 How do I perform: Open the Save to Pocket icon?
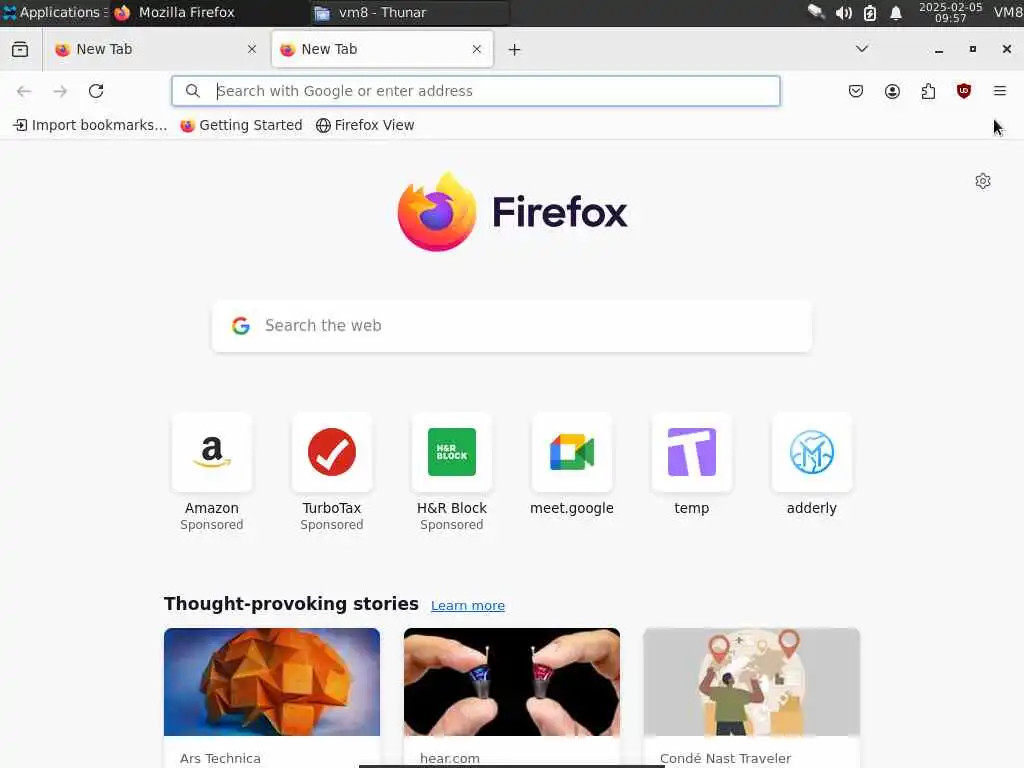[x=856, y=91]
